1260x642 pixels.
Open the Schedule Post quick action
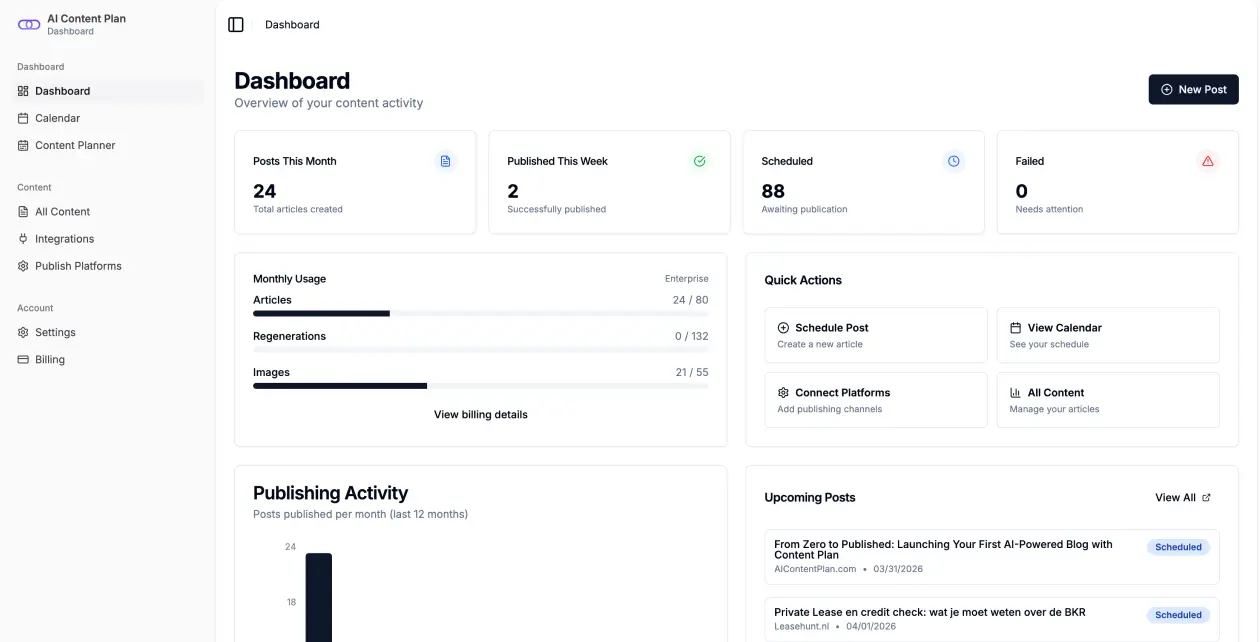point(876,335)
